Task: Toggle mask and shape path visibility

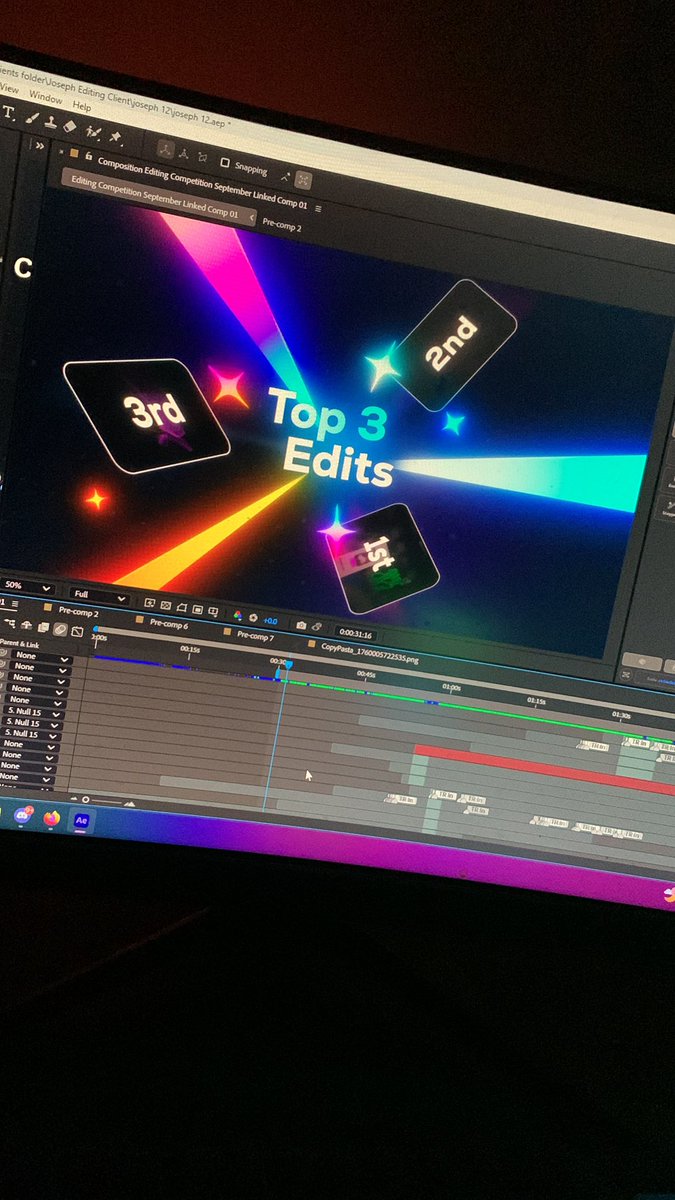Action: [x=182, y=607]
